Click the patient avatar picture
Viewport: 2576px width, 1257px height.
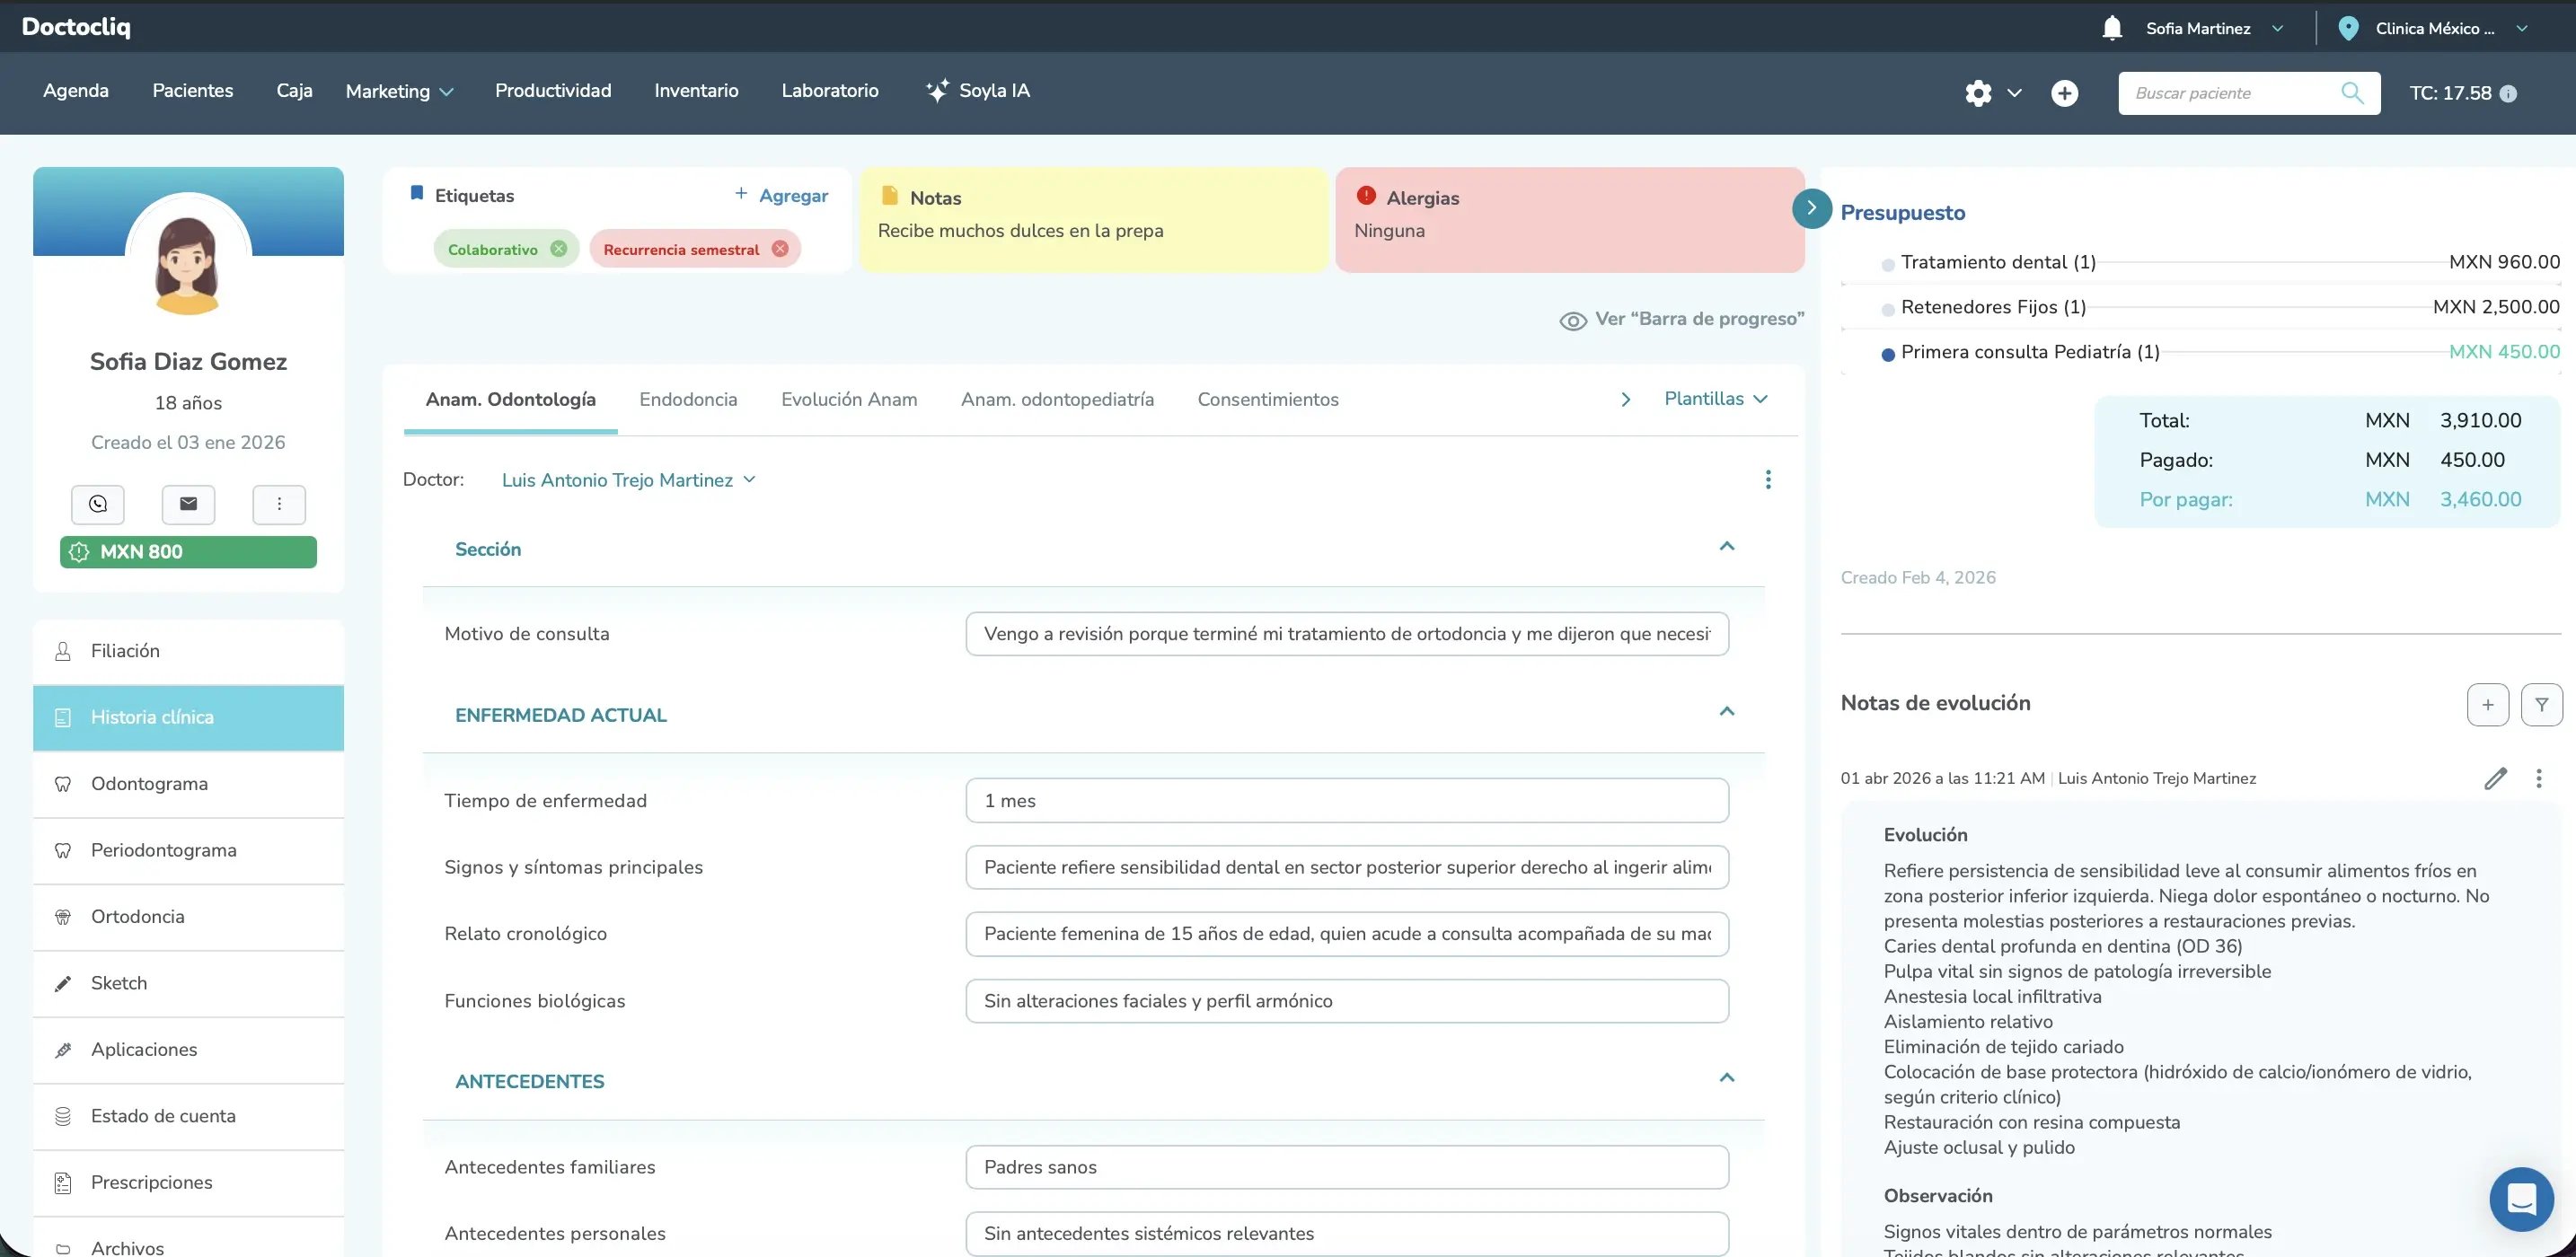188,256
